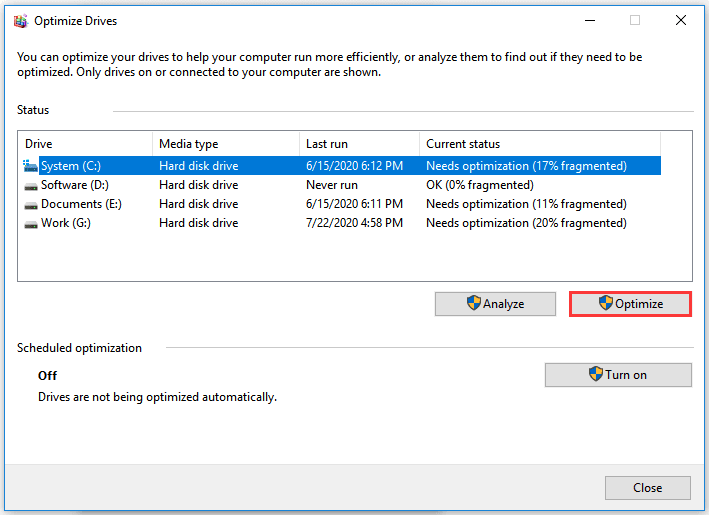Click the Optimize Drives title bar icon
Image resolution: width=709 pixels, height=515 pixels.
[x=19, y=20]
